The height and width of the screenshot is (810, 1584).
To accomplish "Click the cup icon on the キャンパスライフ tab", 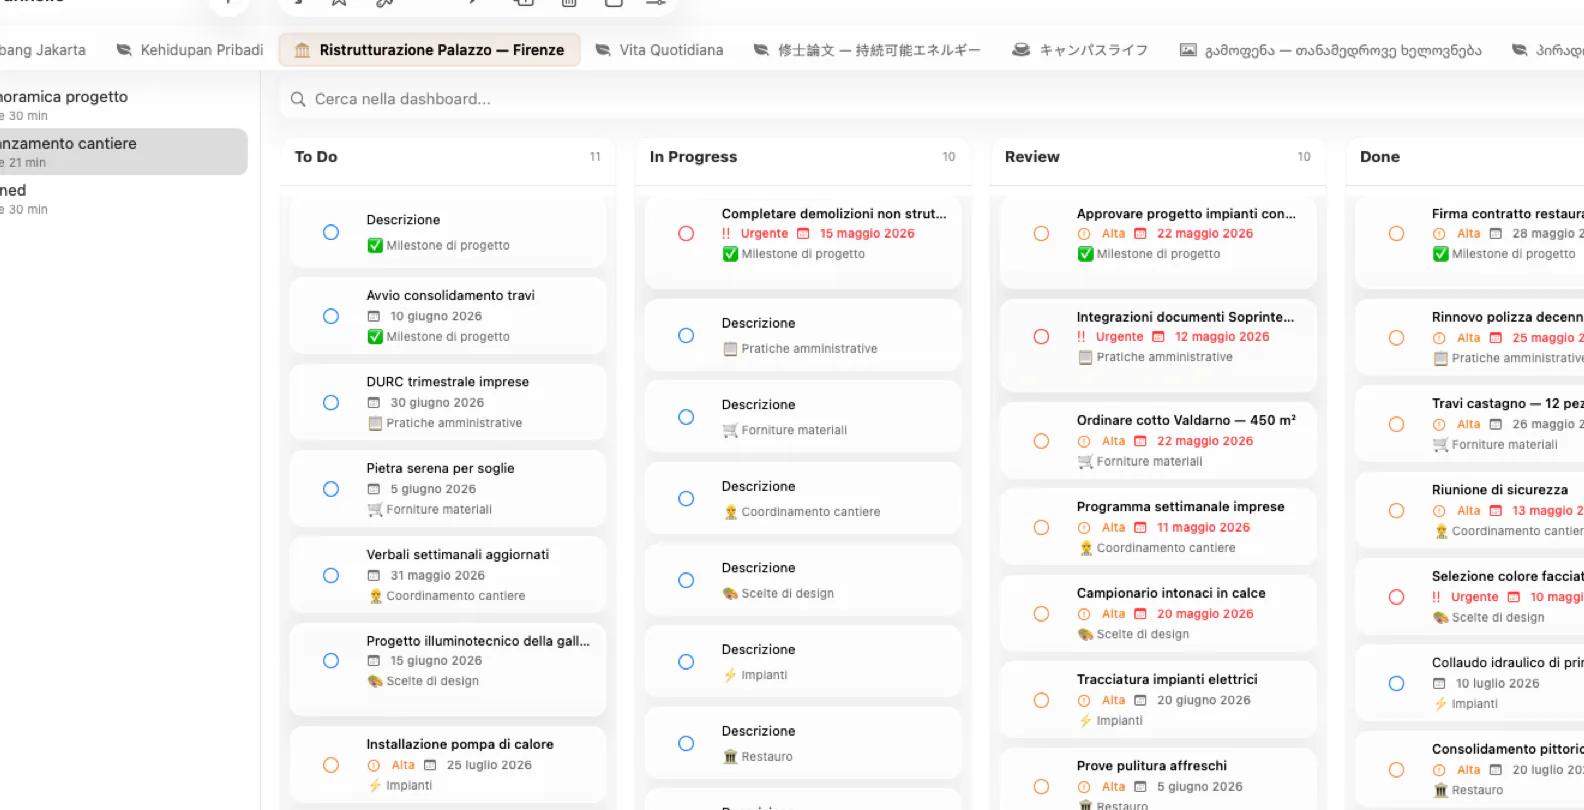I will (1021, 50).
